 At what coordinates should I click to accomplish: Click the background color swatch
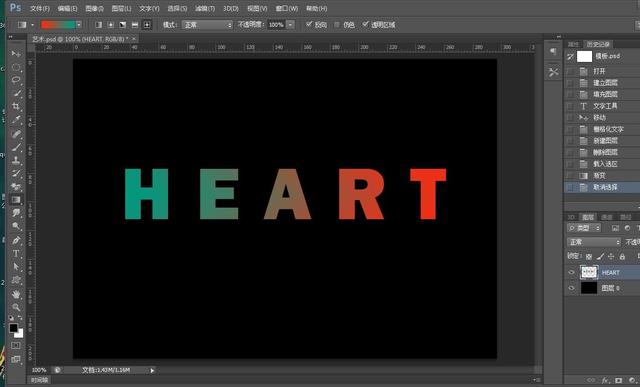[20, 334]
